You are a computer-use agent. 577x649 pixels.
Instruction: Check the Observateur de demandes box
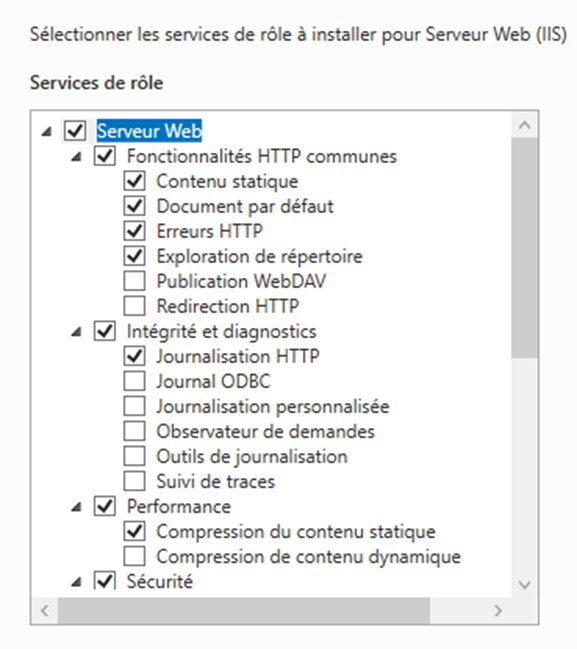[x=135, y=431]
